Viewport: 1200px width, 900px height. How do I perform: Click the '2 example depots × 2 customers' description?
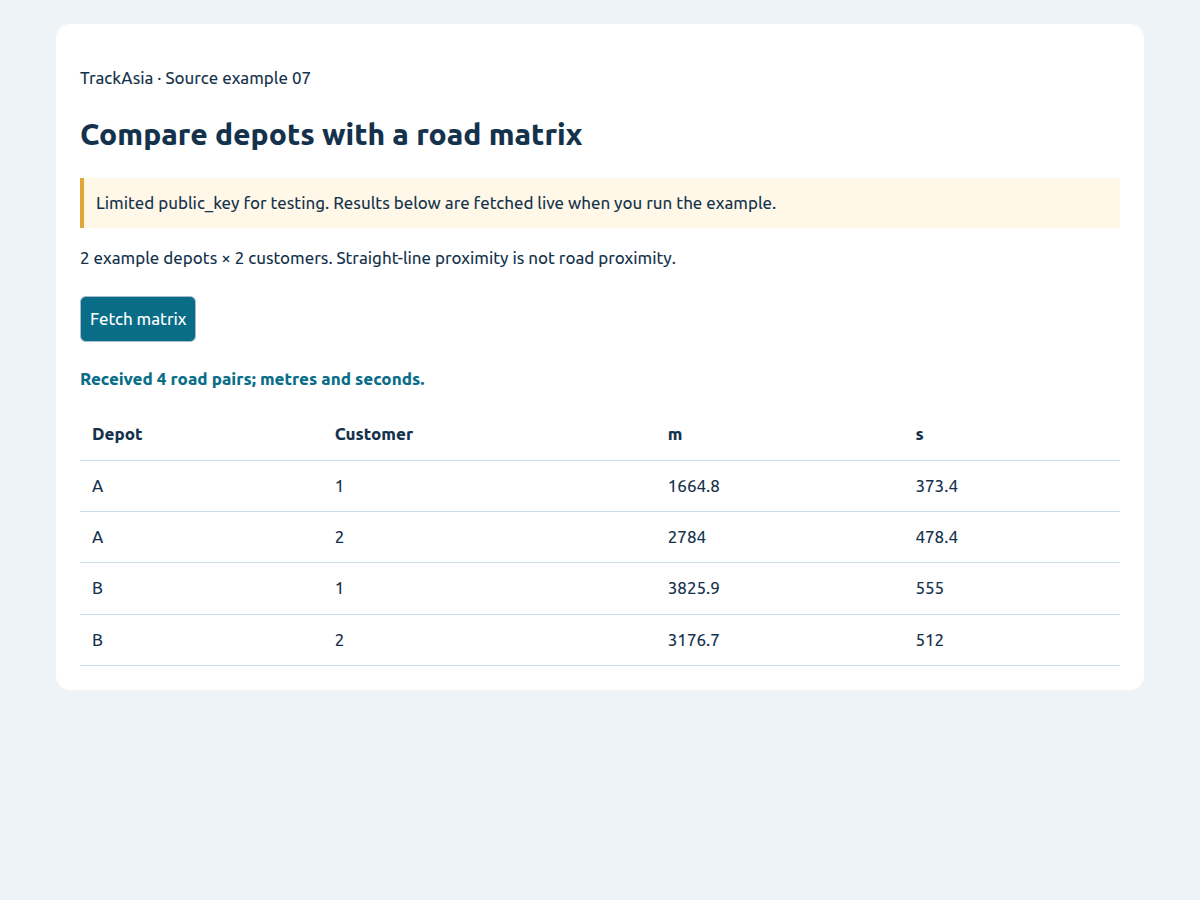[378, 258]
